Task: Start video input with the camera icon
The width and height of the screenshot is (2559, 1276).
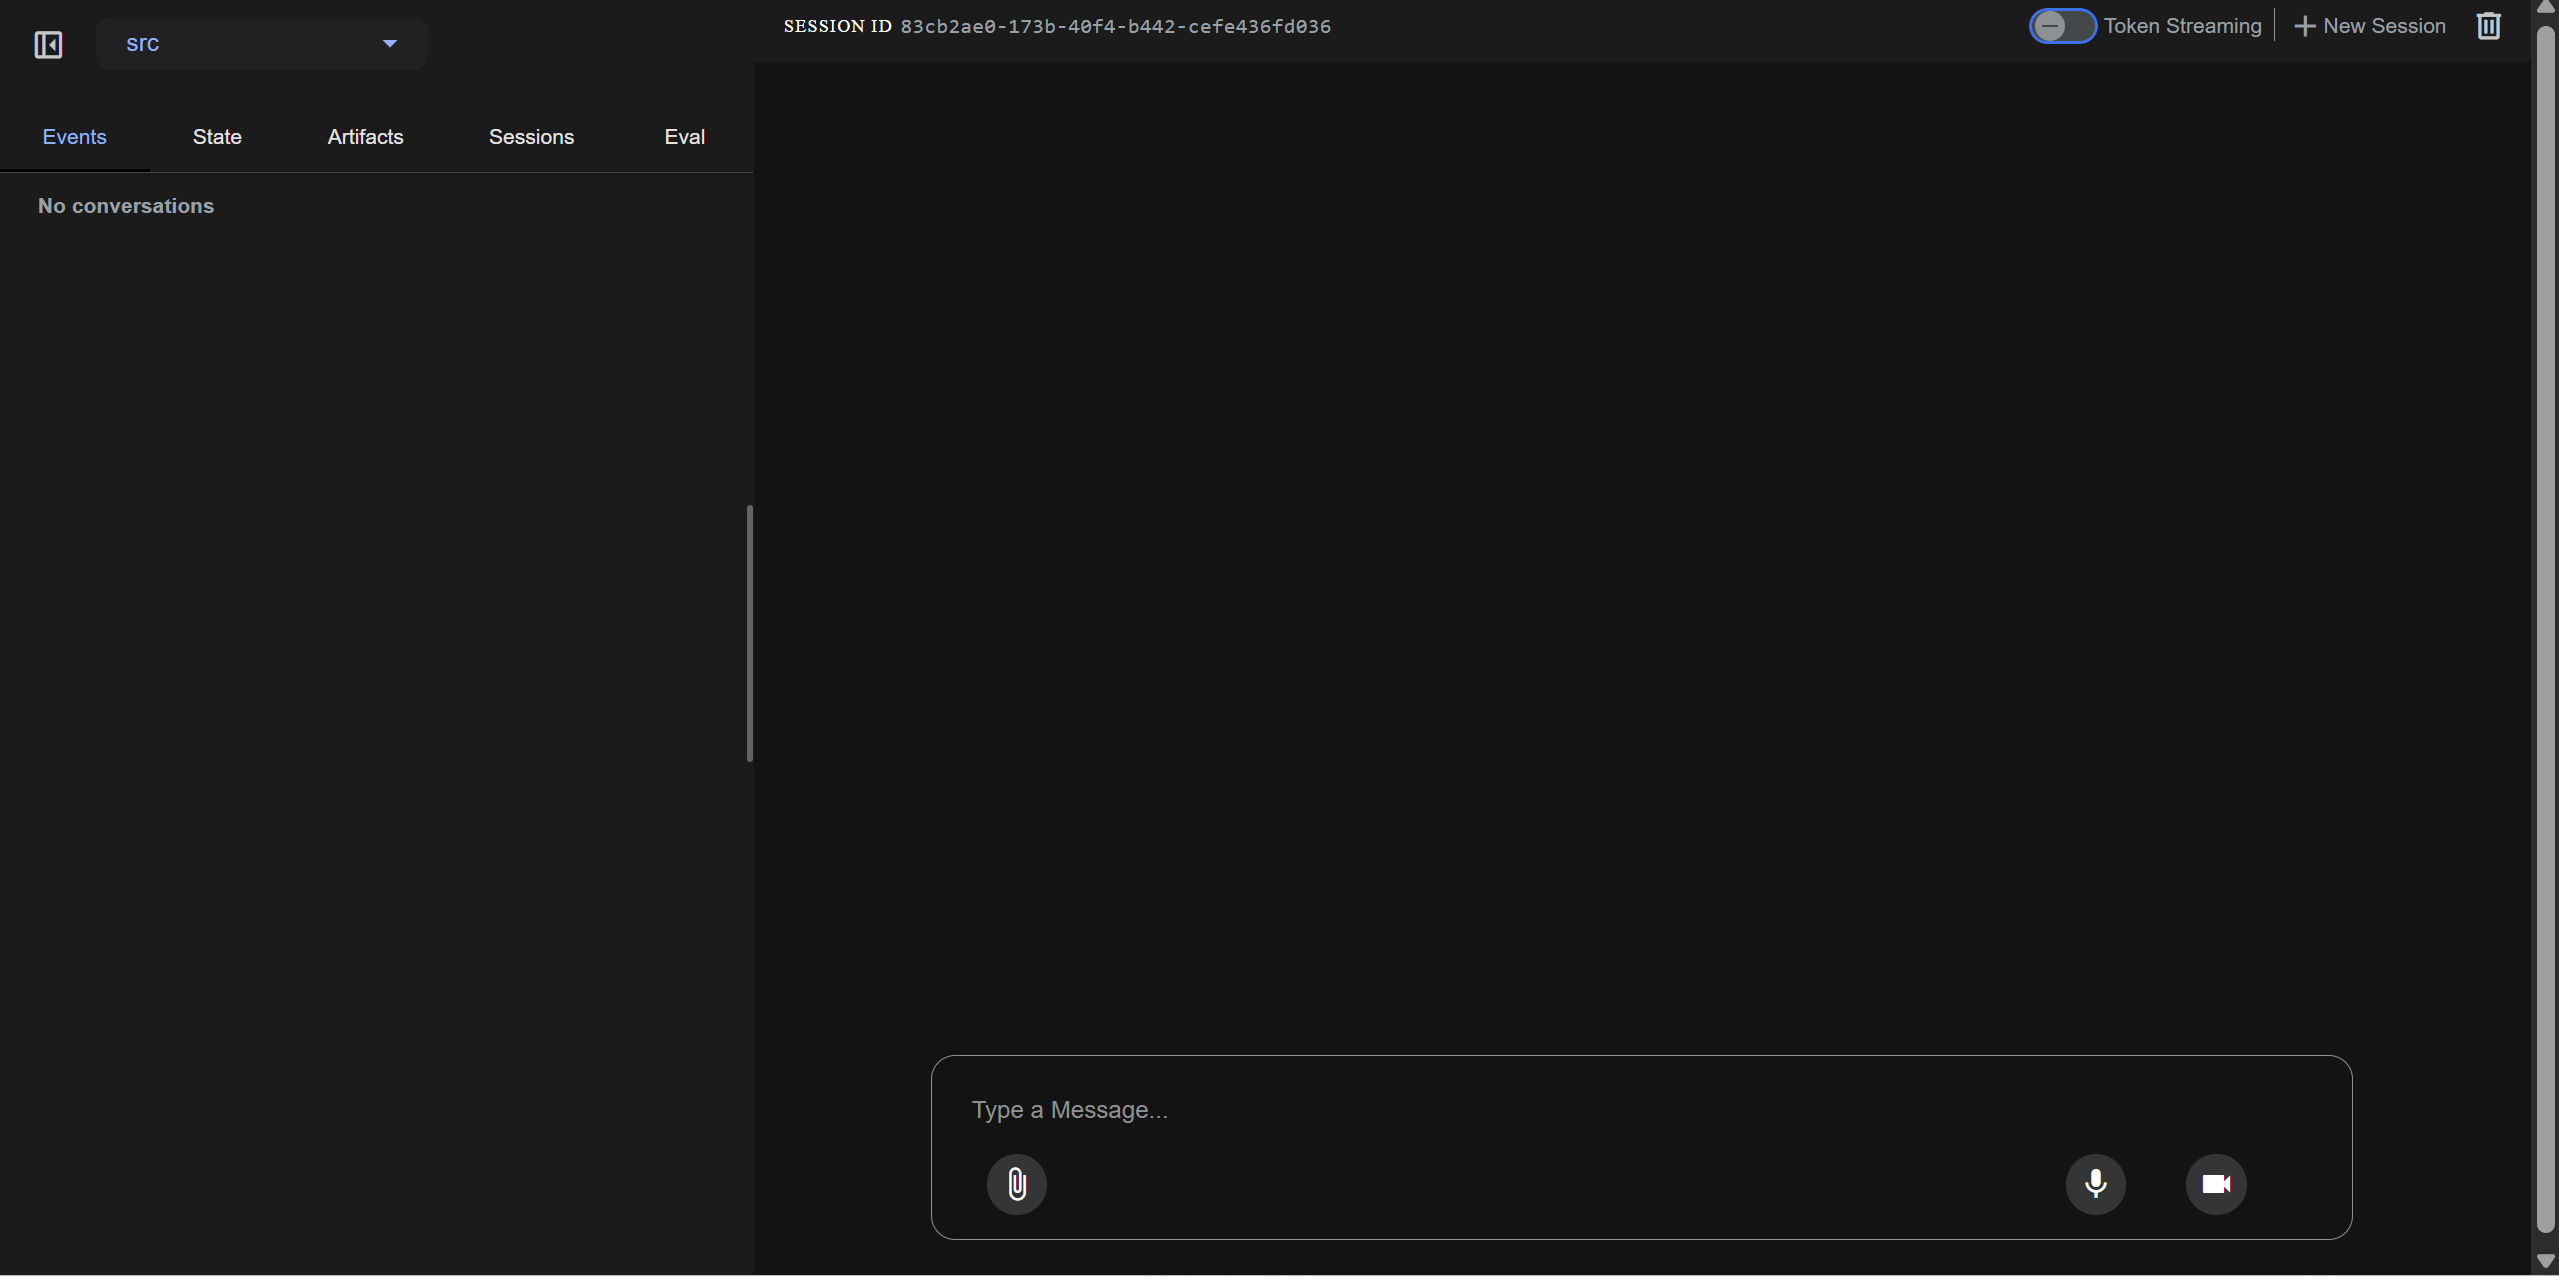Action: click(x=2215, y=1184)
